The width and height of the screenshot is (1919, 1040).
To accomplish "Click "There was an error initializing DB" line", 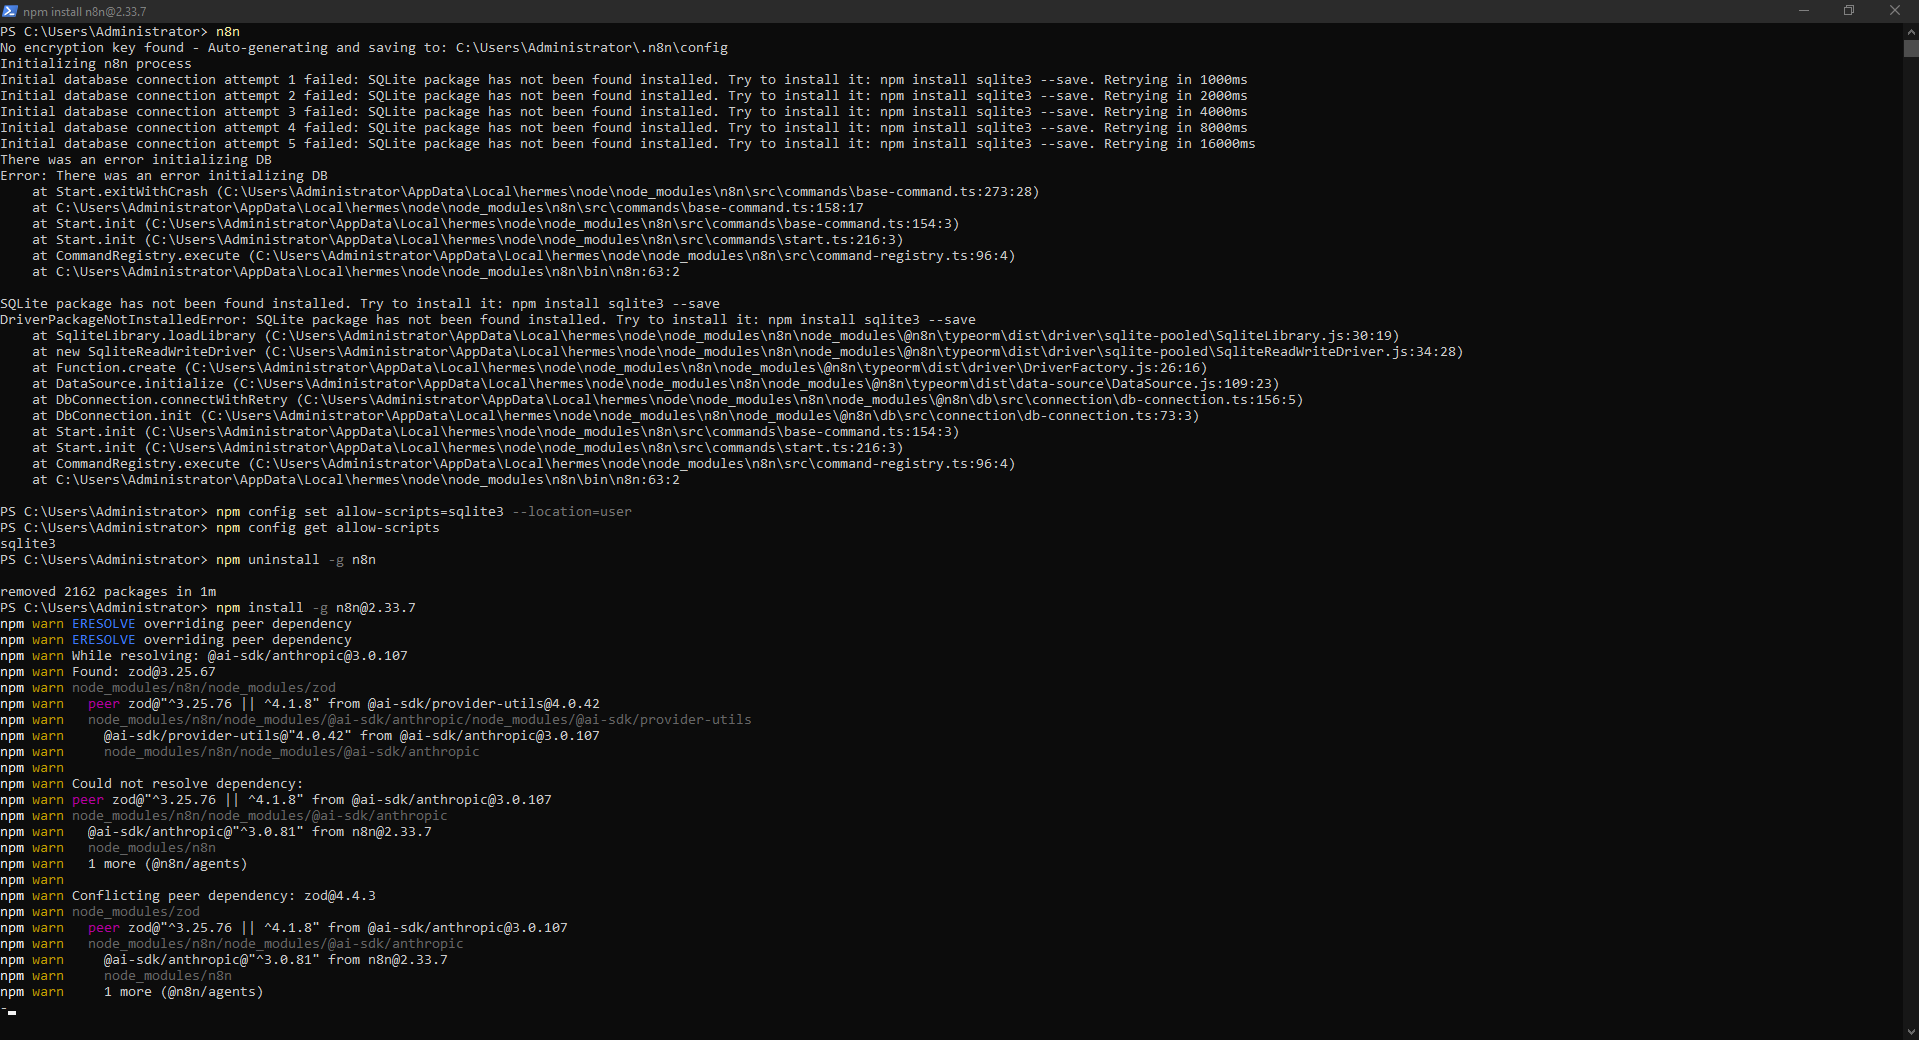I will [136, 160].
